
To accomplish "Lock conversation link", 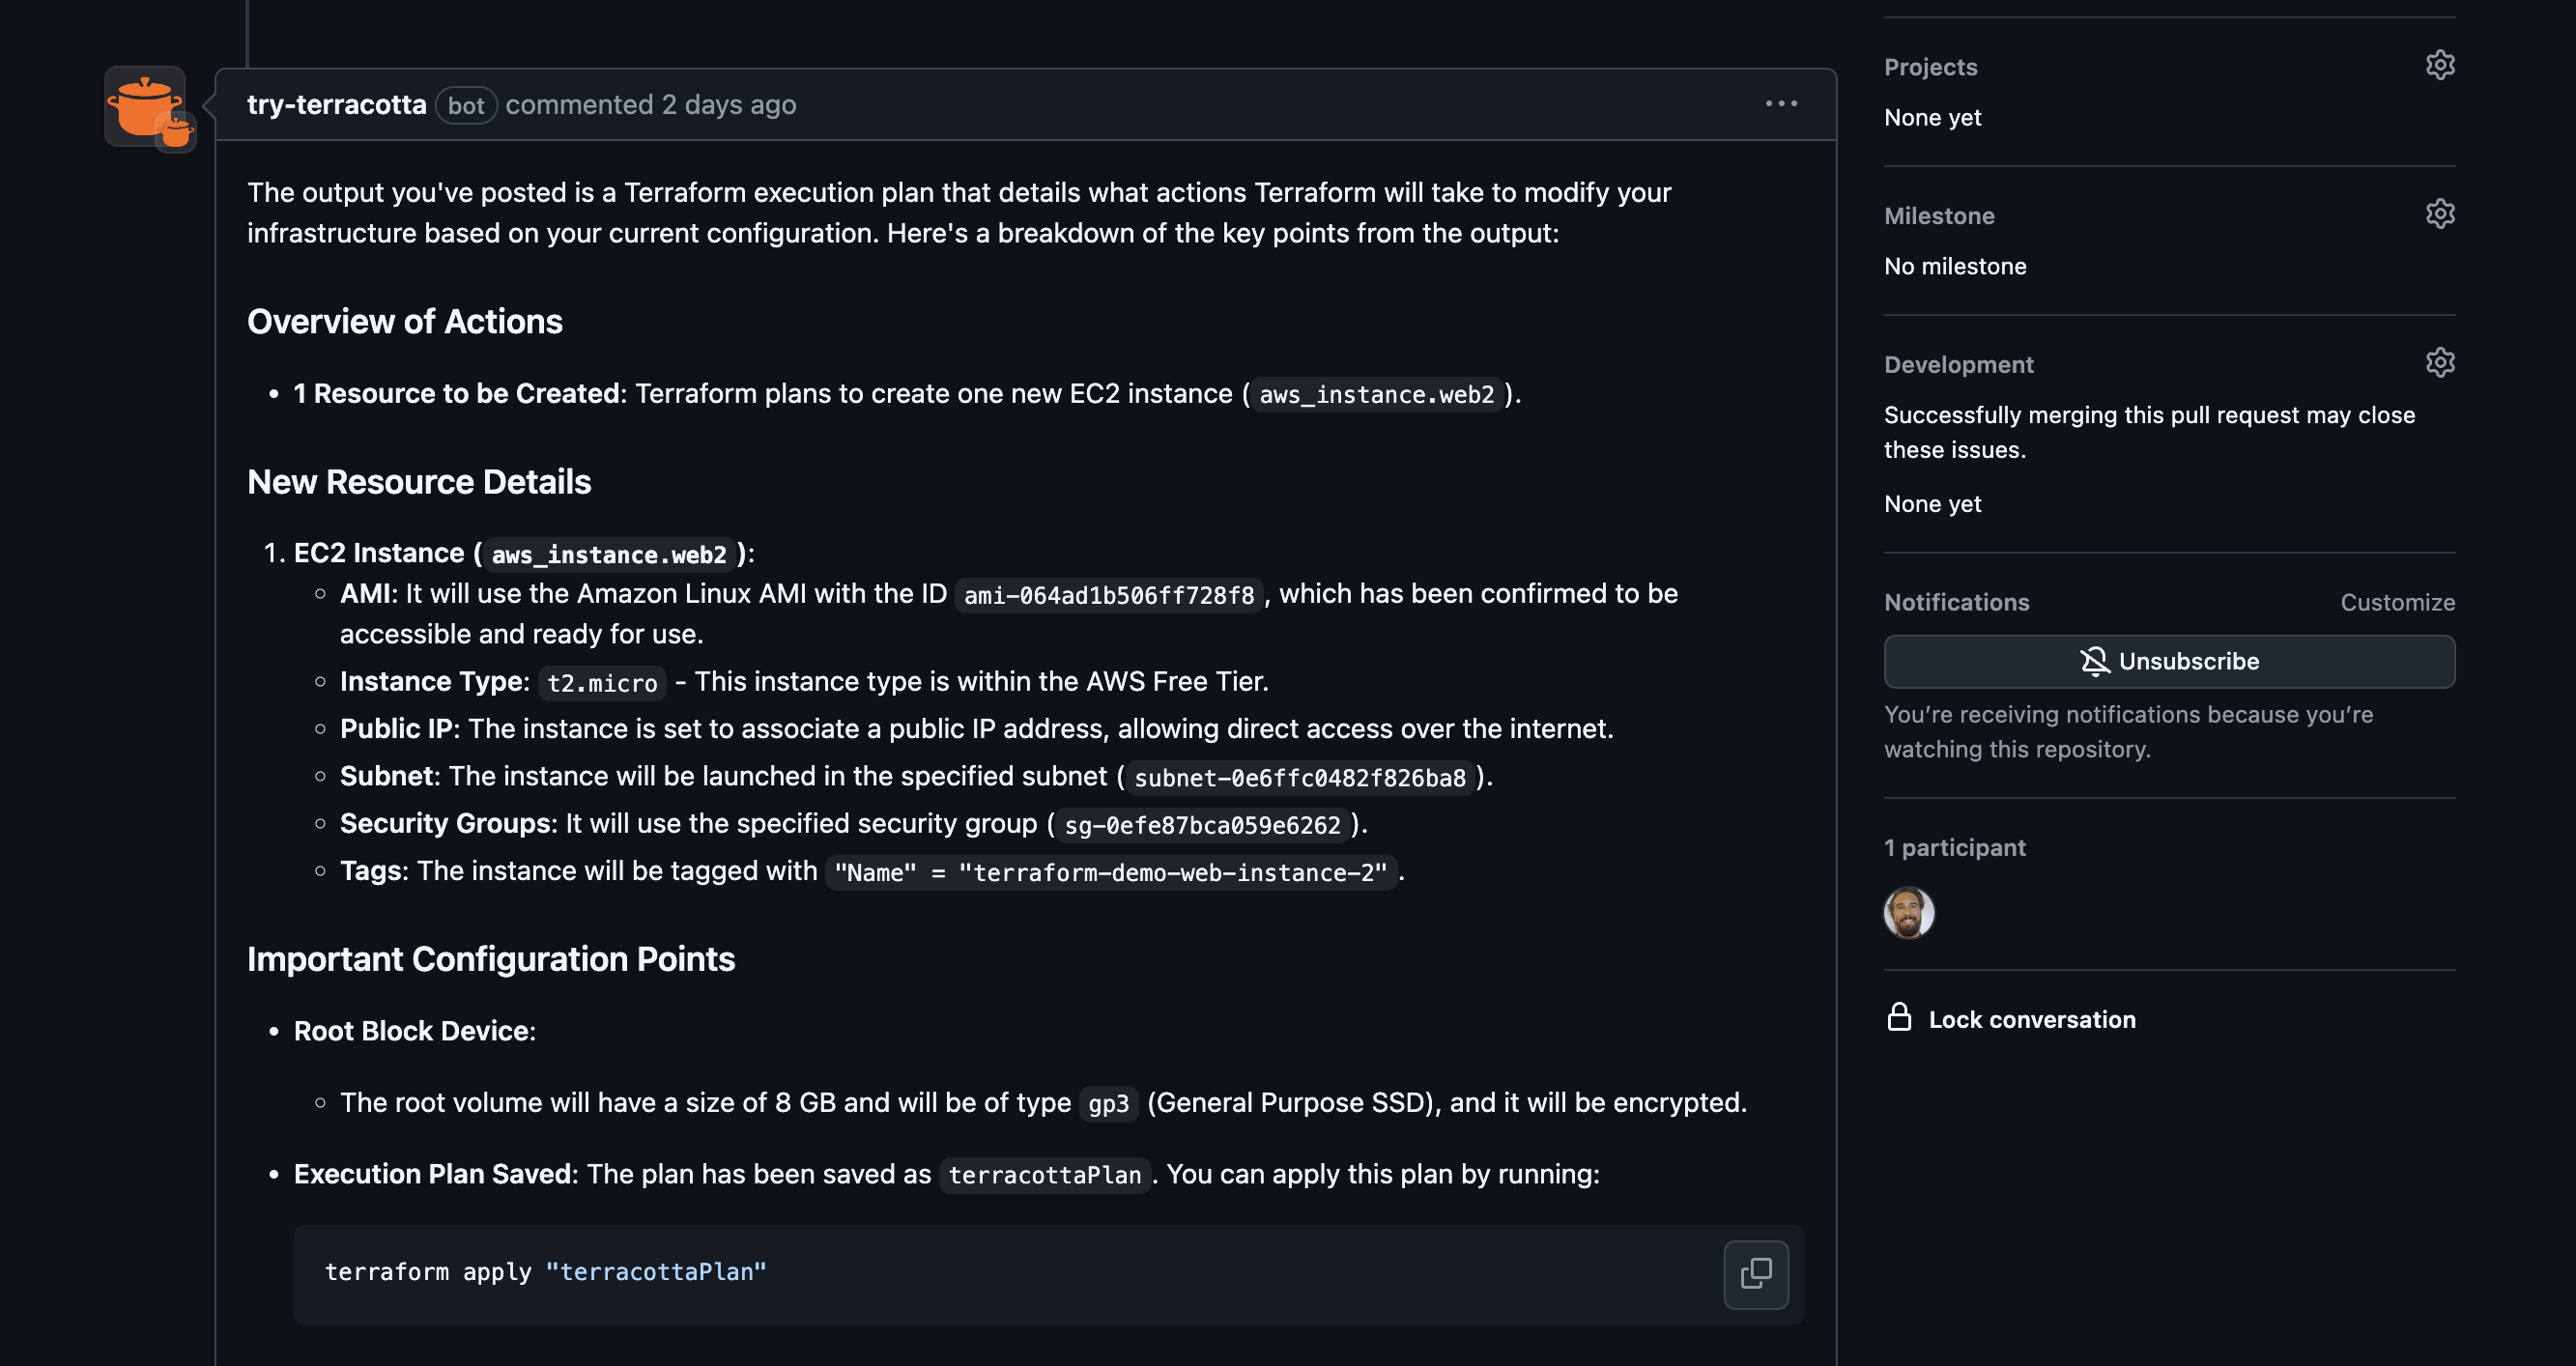I will point(2031,1019).
